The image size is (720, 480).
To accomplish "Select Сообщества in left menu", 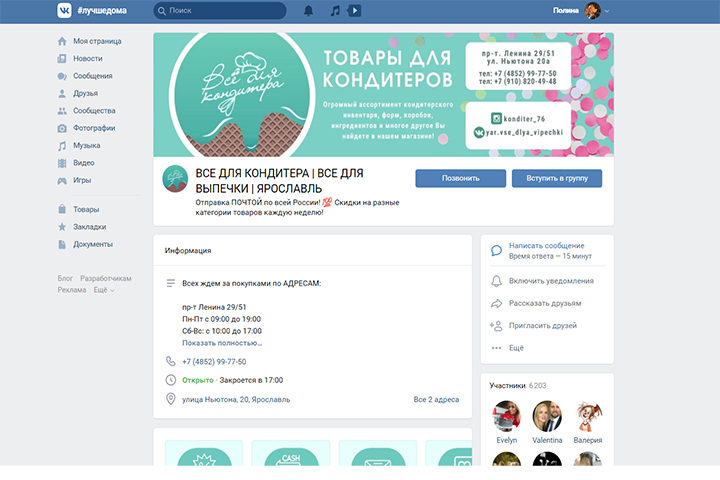I will [94, 111].
